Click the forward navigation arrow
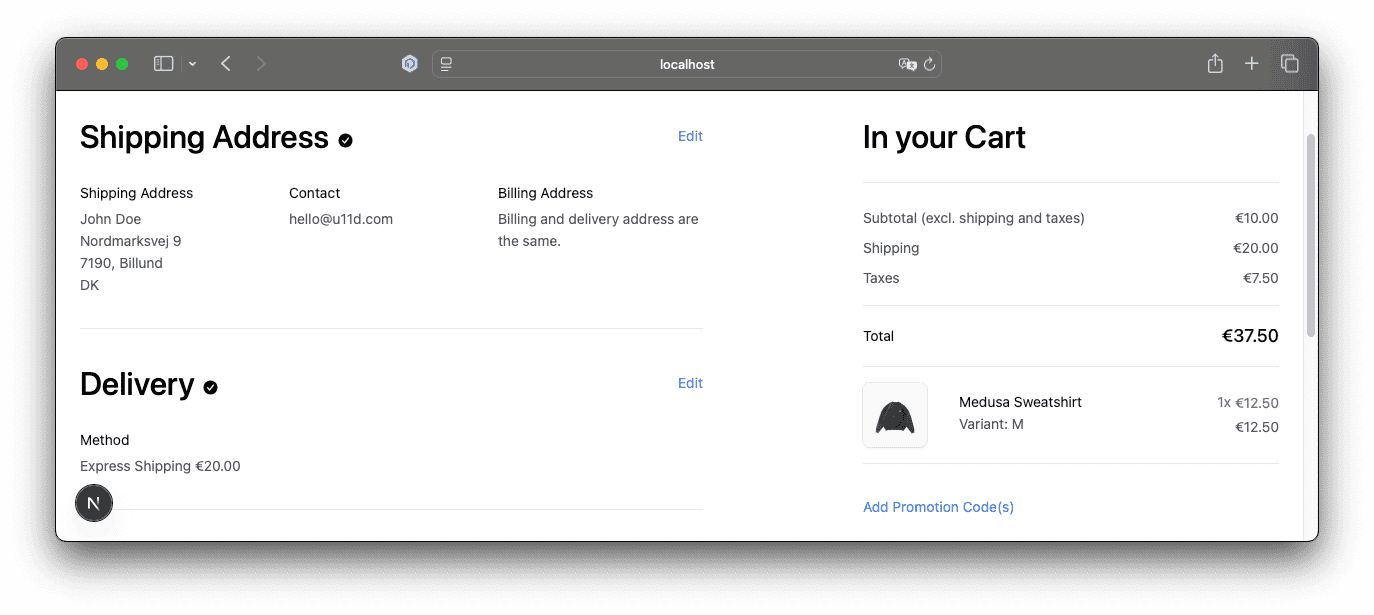The height and width of the screenshot is (615, 1374). click(261, 64)
